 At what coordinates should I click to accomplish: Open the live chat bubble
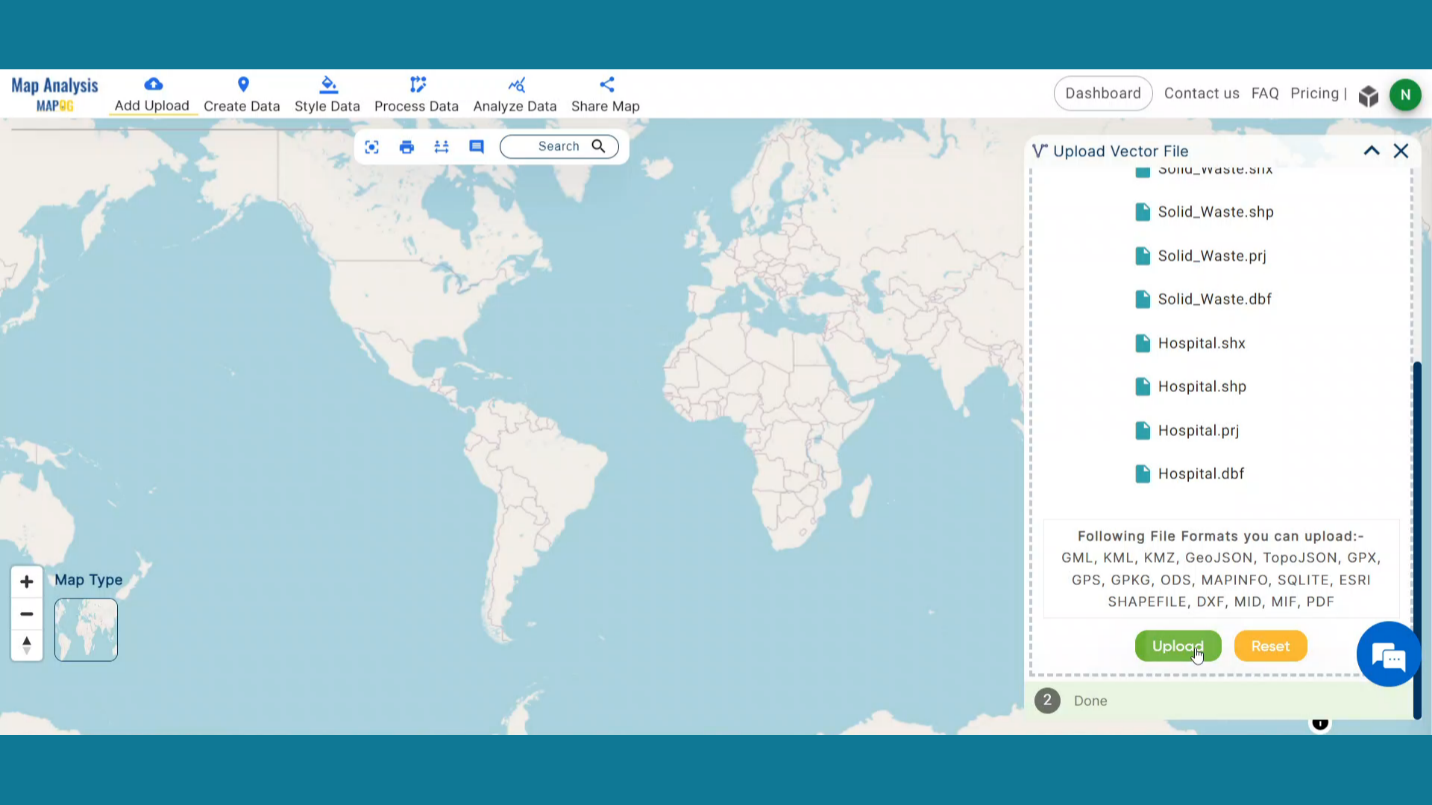(1389, 655)
